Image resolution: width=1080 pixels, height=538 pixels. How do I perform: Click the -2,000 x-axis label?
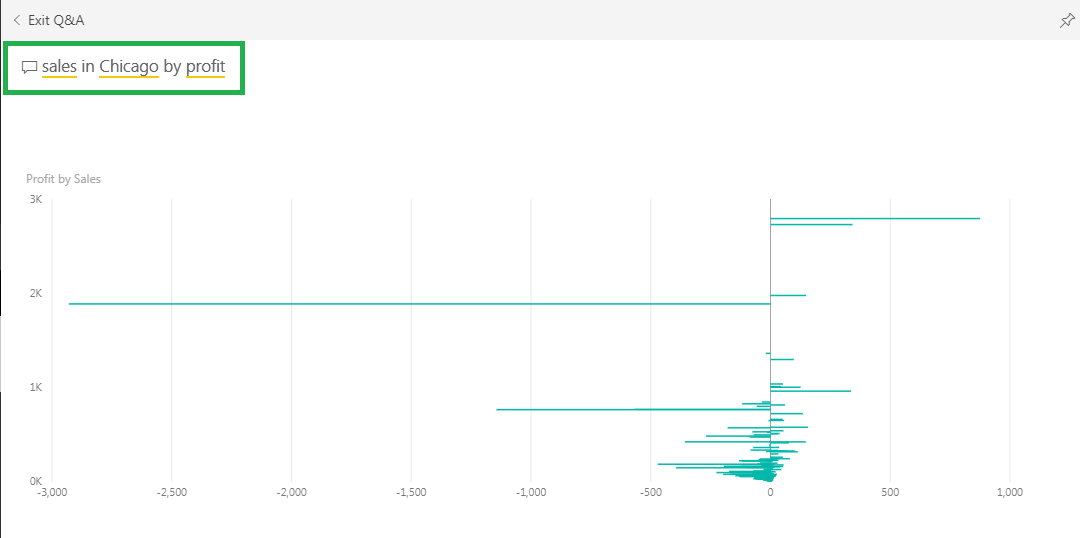click(291, 493)
